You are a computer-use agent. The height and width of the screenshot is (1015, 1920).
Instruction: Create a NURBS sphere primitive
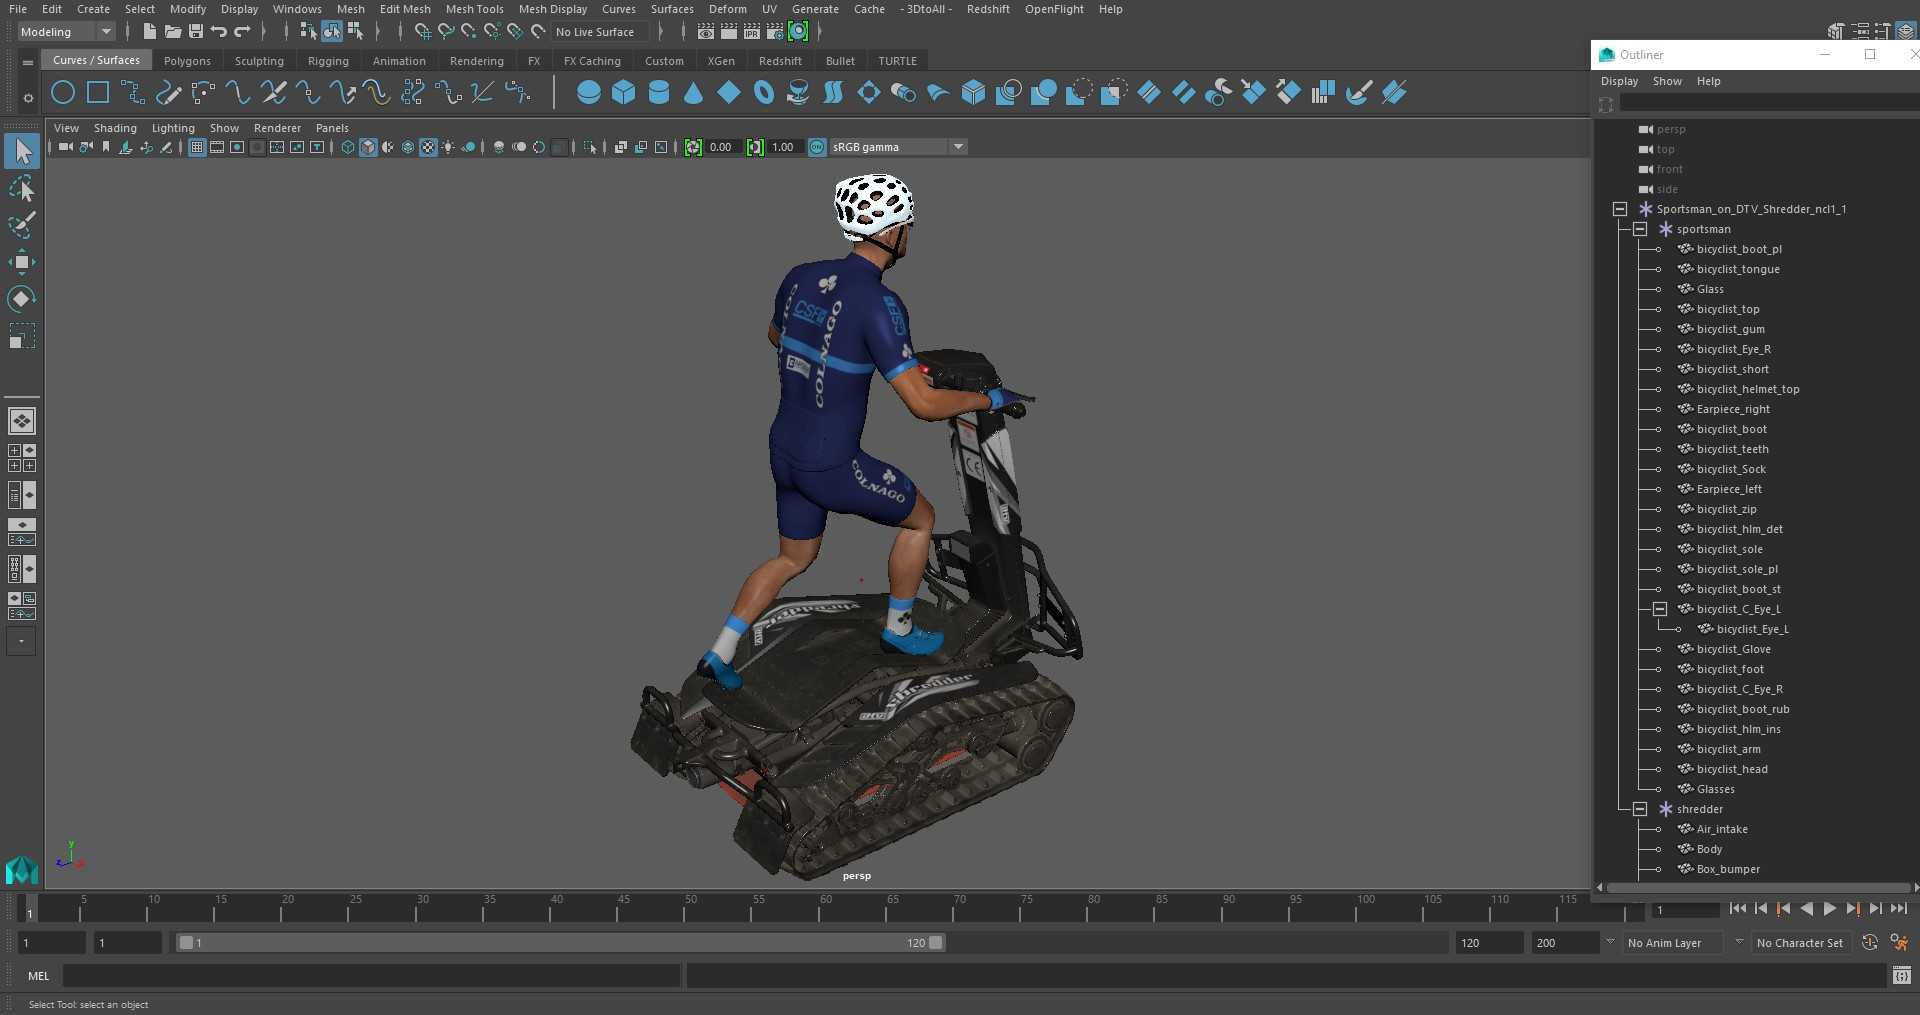(589, 93)
